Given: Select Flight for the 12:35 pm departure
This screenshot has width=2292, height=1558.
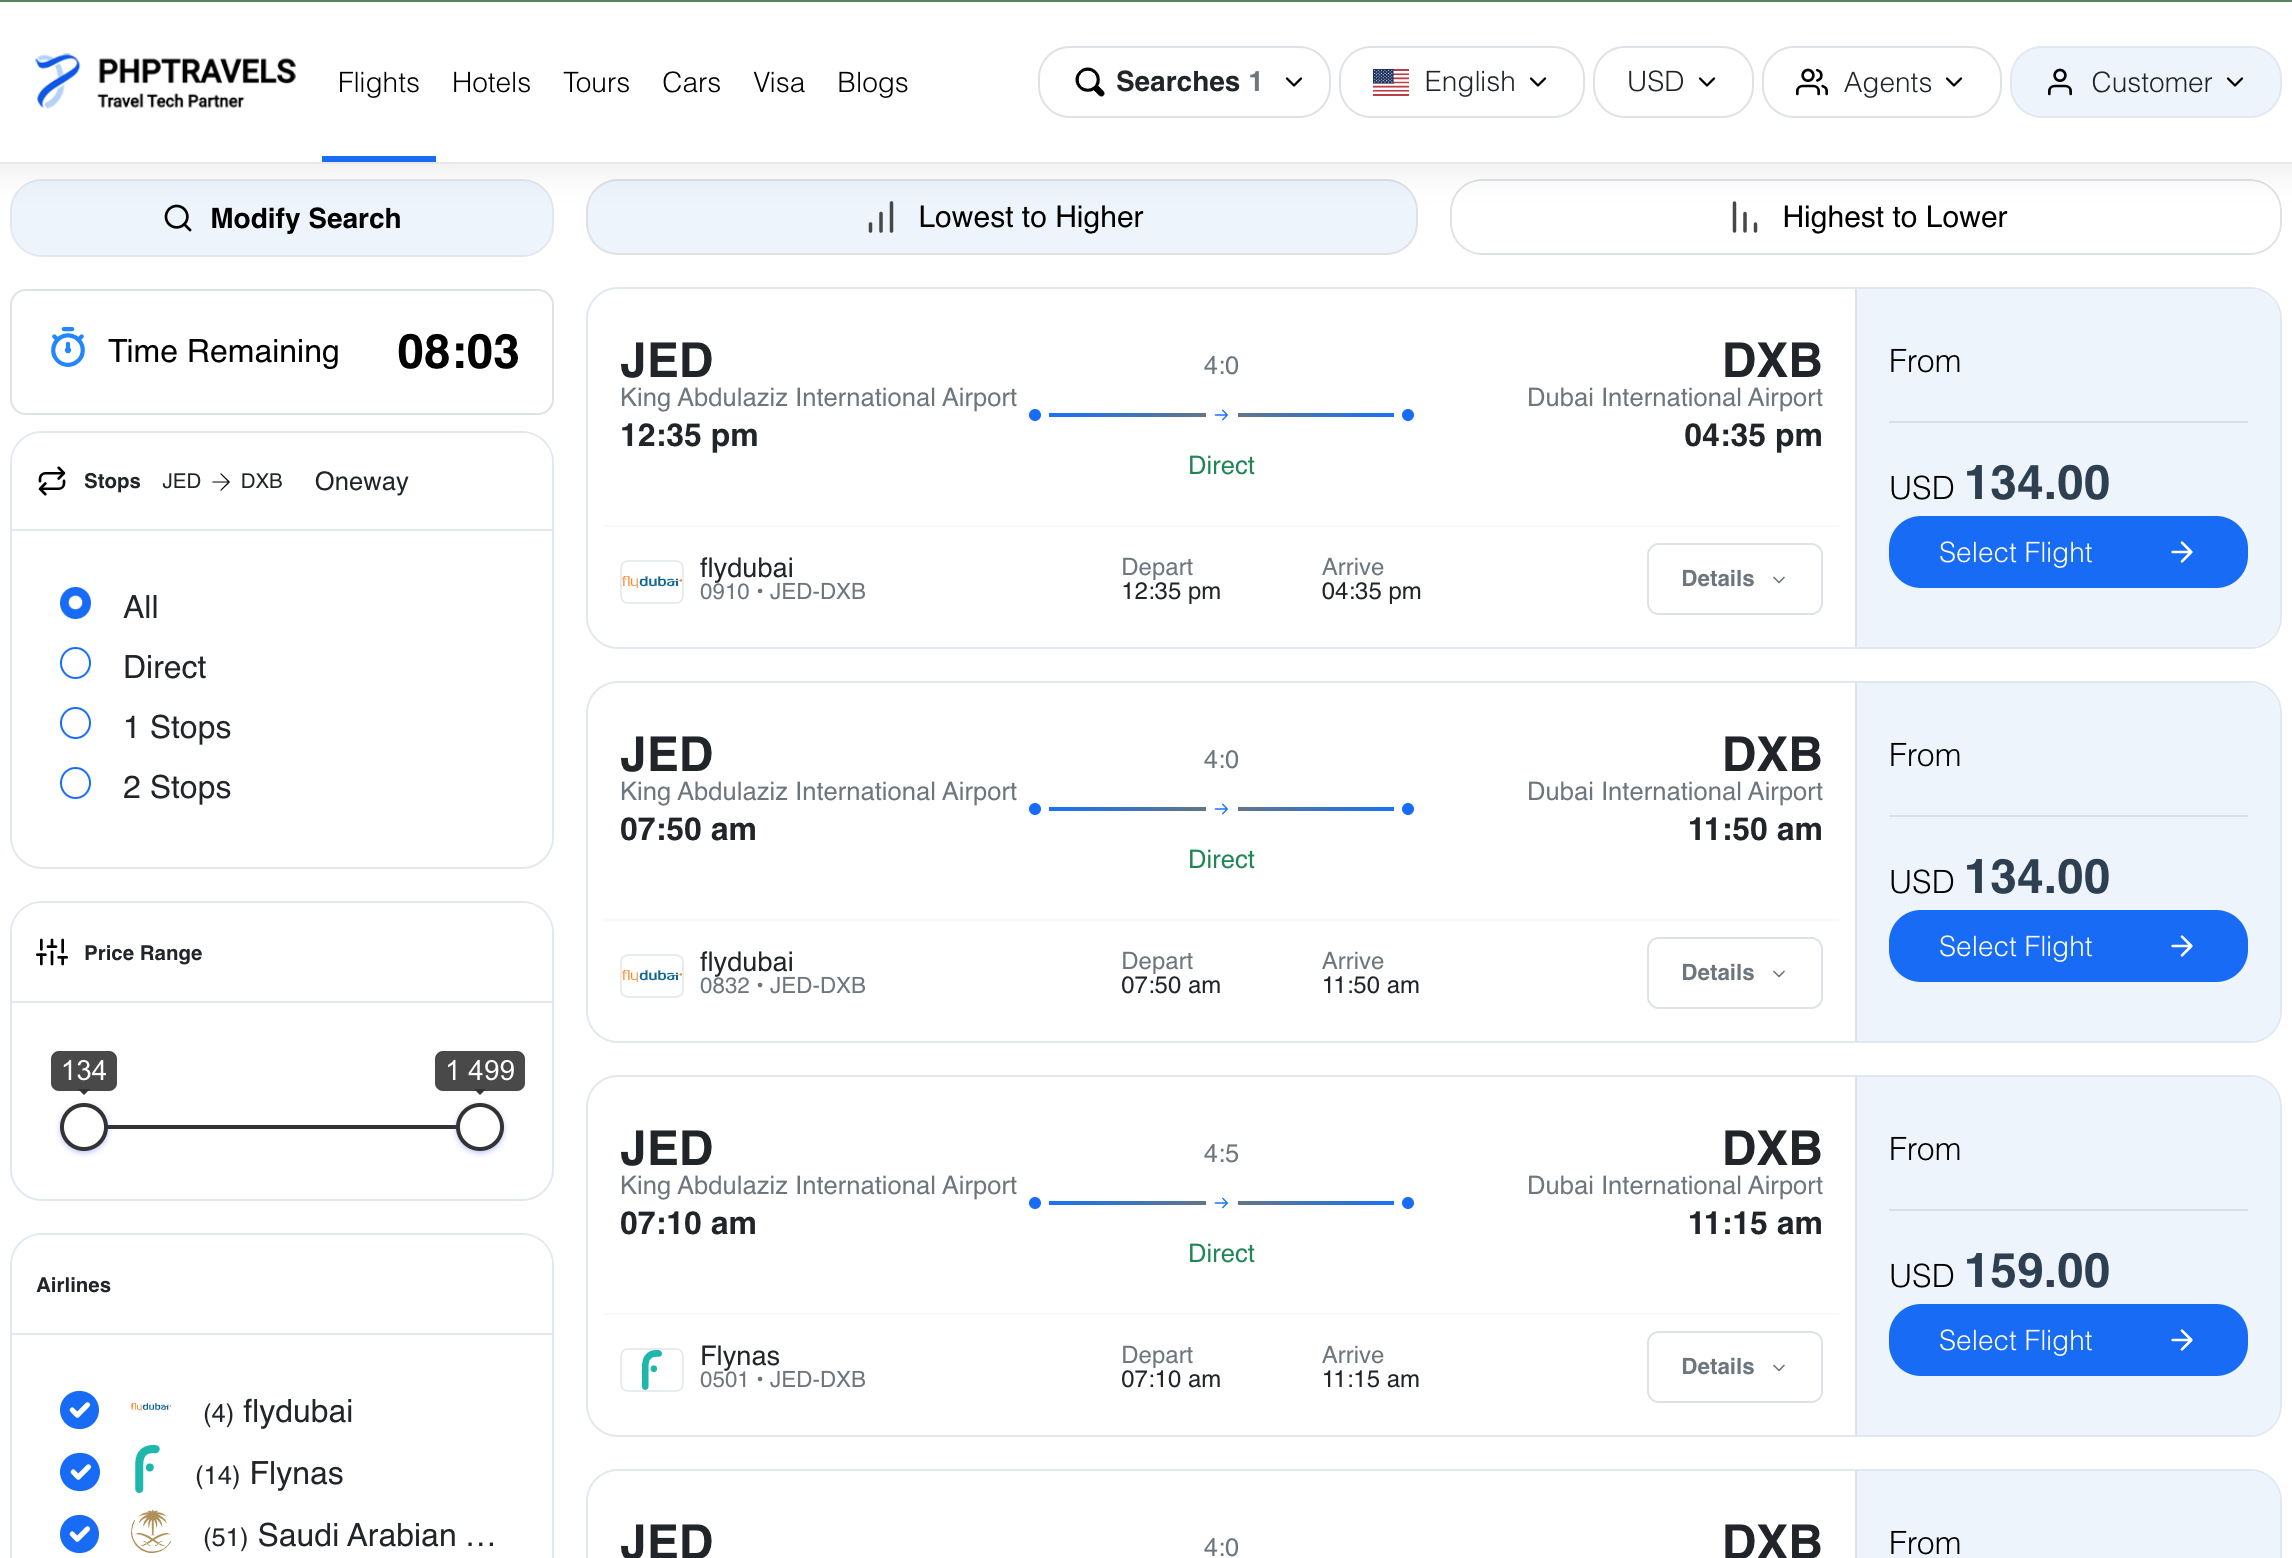Looking at the screenshot, I should click(2068, 552).
